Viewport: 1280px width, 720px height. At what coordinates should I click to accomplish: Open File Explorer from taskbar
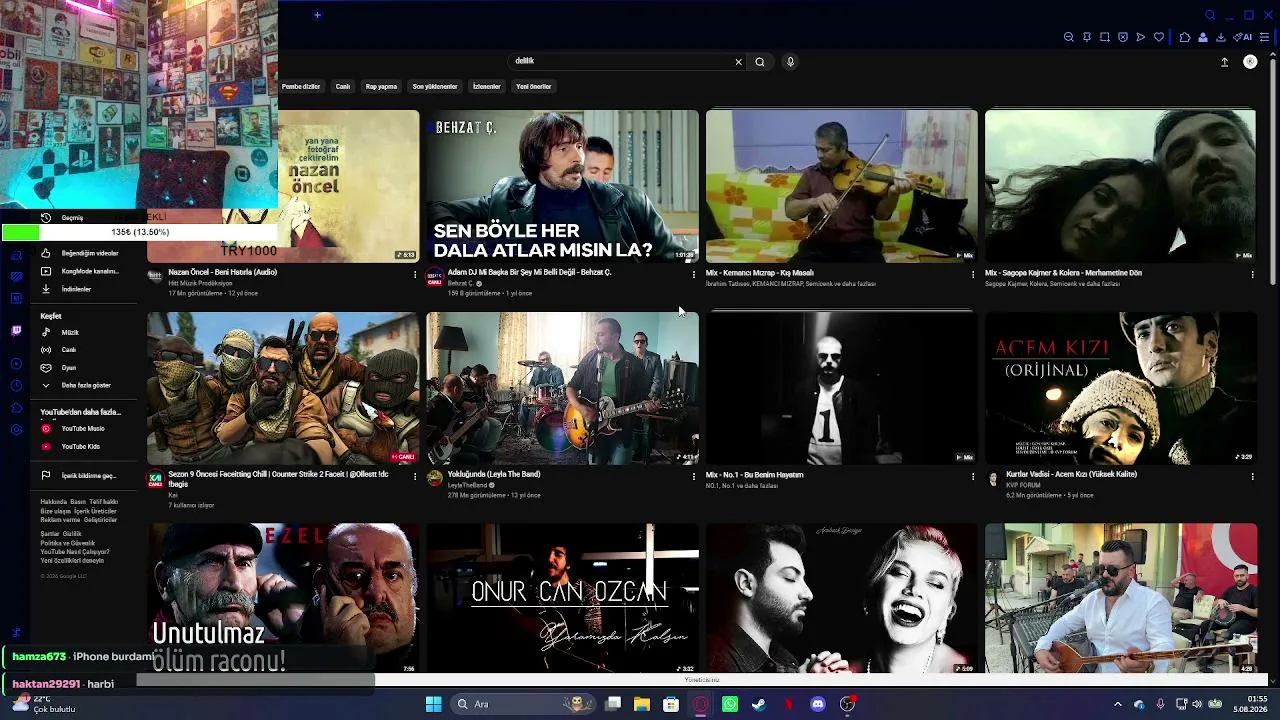tap(642, 704)
